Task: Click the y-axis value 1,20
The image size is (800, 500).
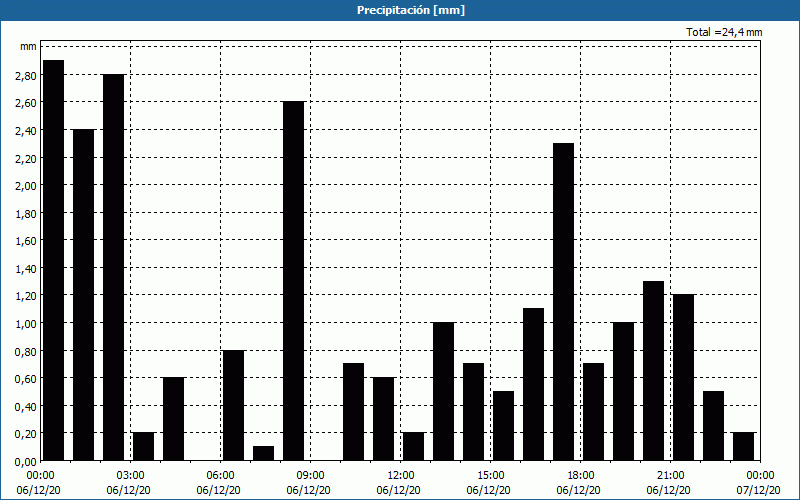Action: [x=26, y=296]
